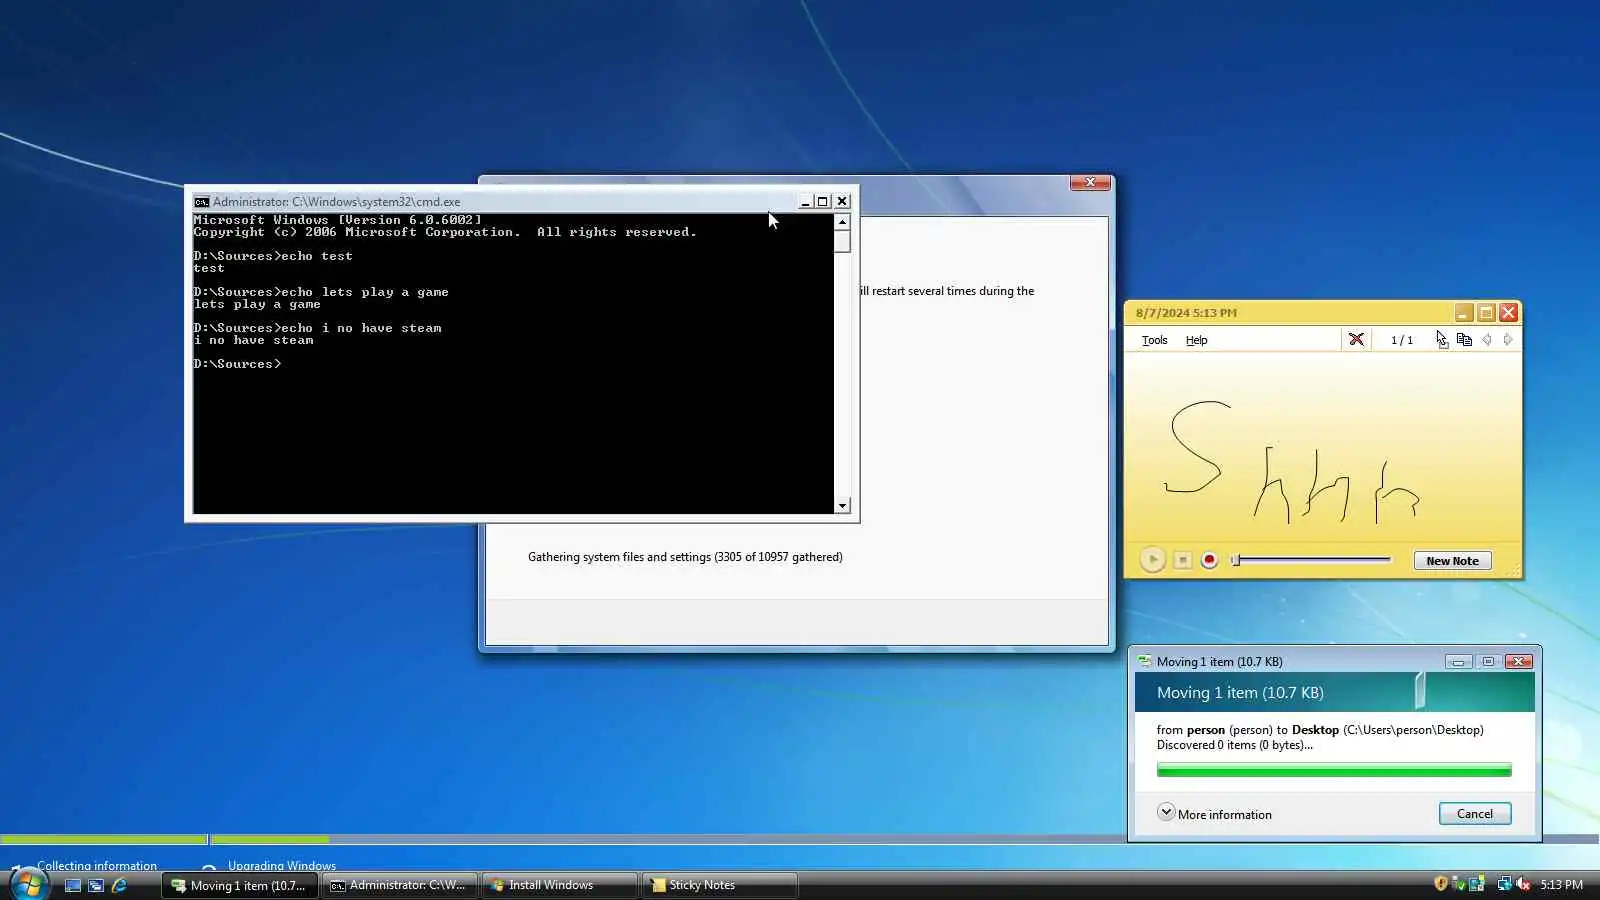The width and height of the screenshot is (1600, 900).
Task: Click the green move progress bar
Action: [1334, 770]
